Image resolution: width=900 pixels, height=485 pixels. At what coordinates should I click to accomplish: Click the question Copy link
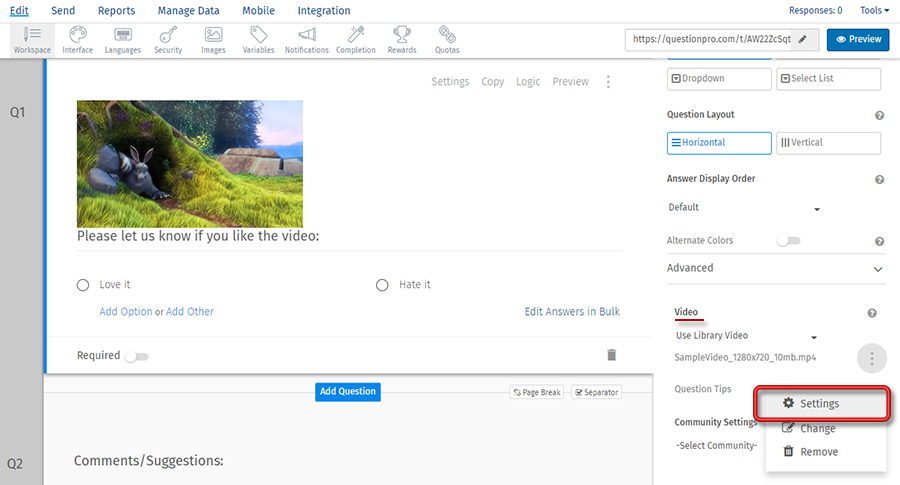(x=492, y=82)
